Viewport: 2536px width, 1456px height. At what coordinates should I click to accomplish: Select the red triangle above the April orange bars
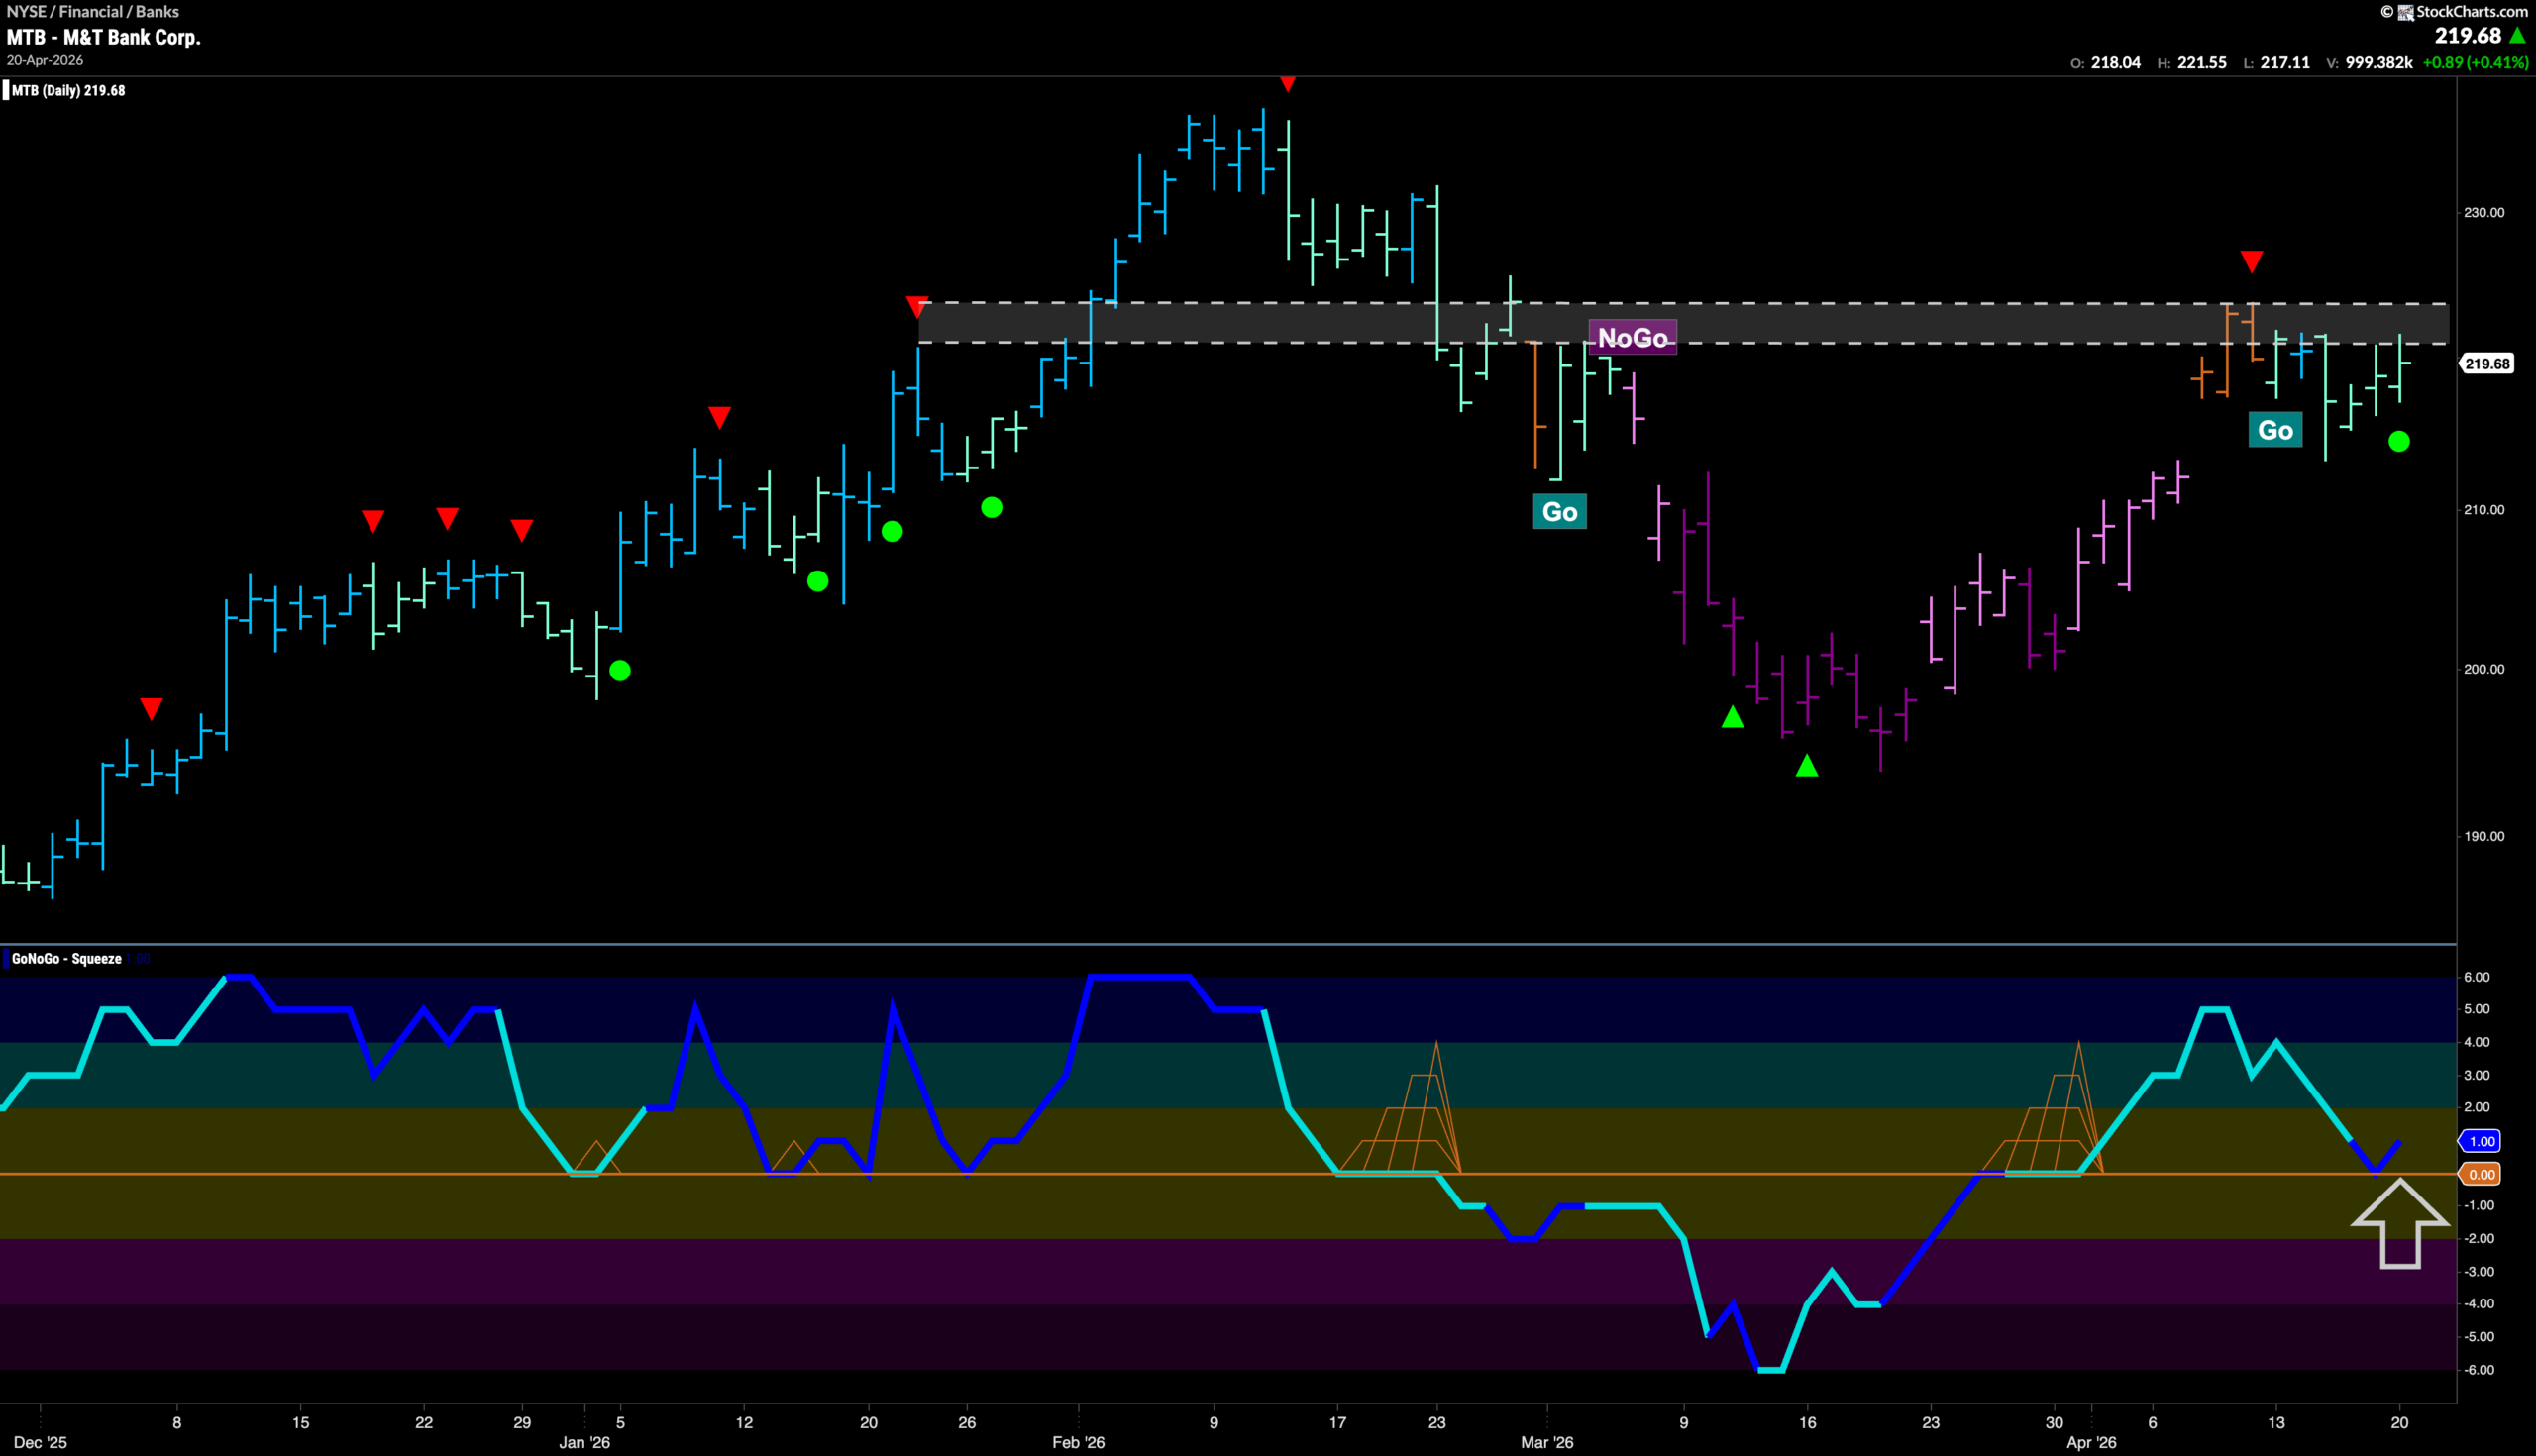[x=2251, y=262]
